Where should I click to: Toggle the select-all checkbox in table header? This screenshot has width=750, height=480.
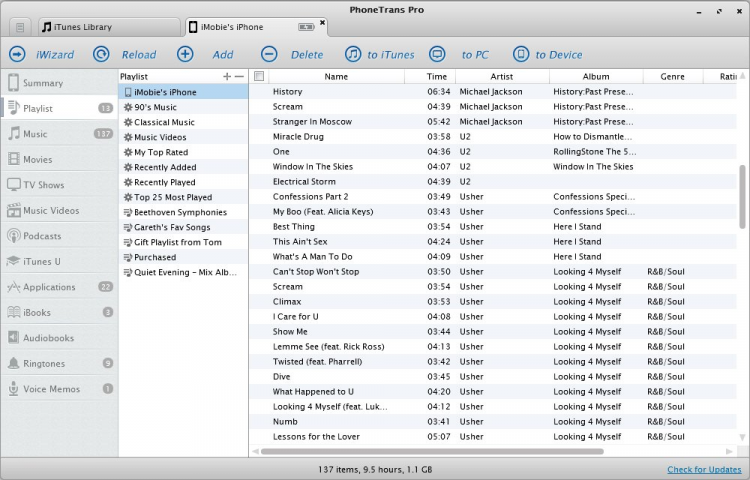point(260,76)
